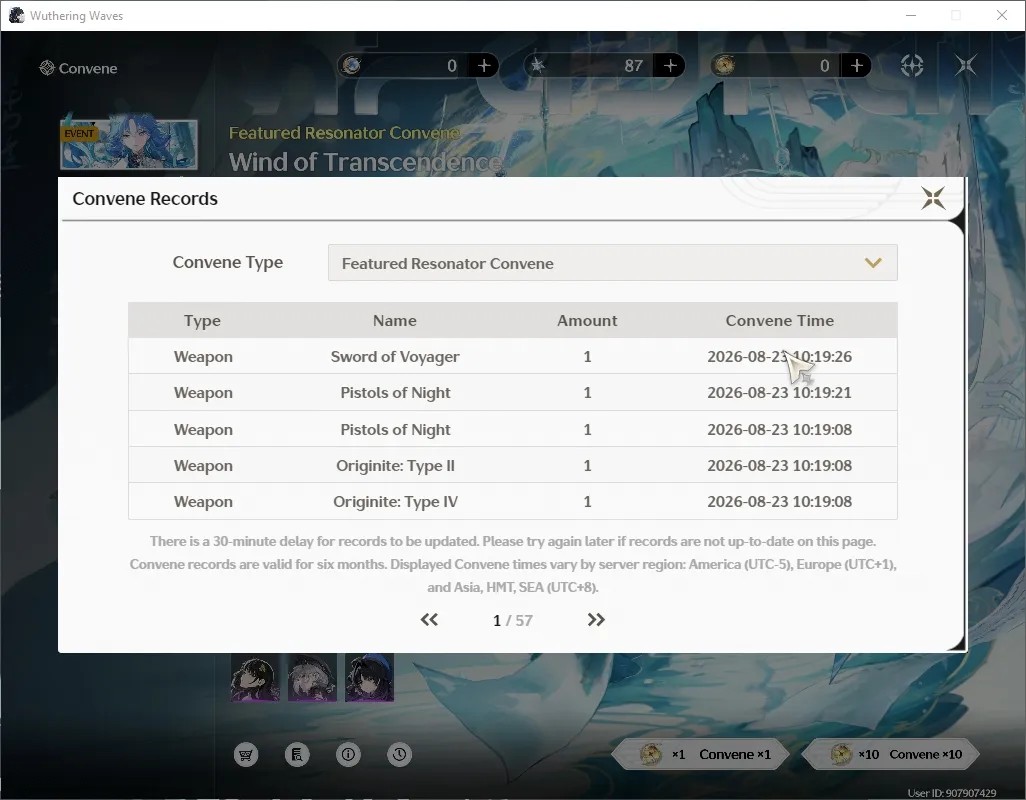Image resolution: width=1026 pixels, height=800 pixels.
Task: Go to next records page
Action: click(595, 619)
